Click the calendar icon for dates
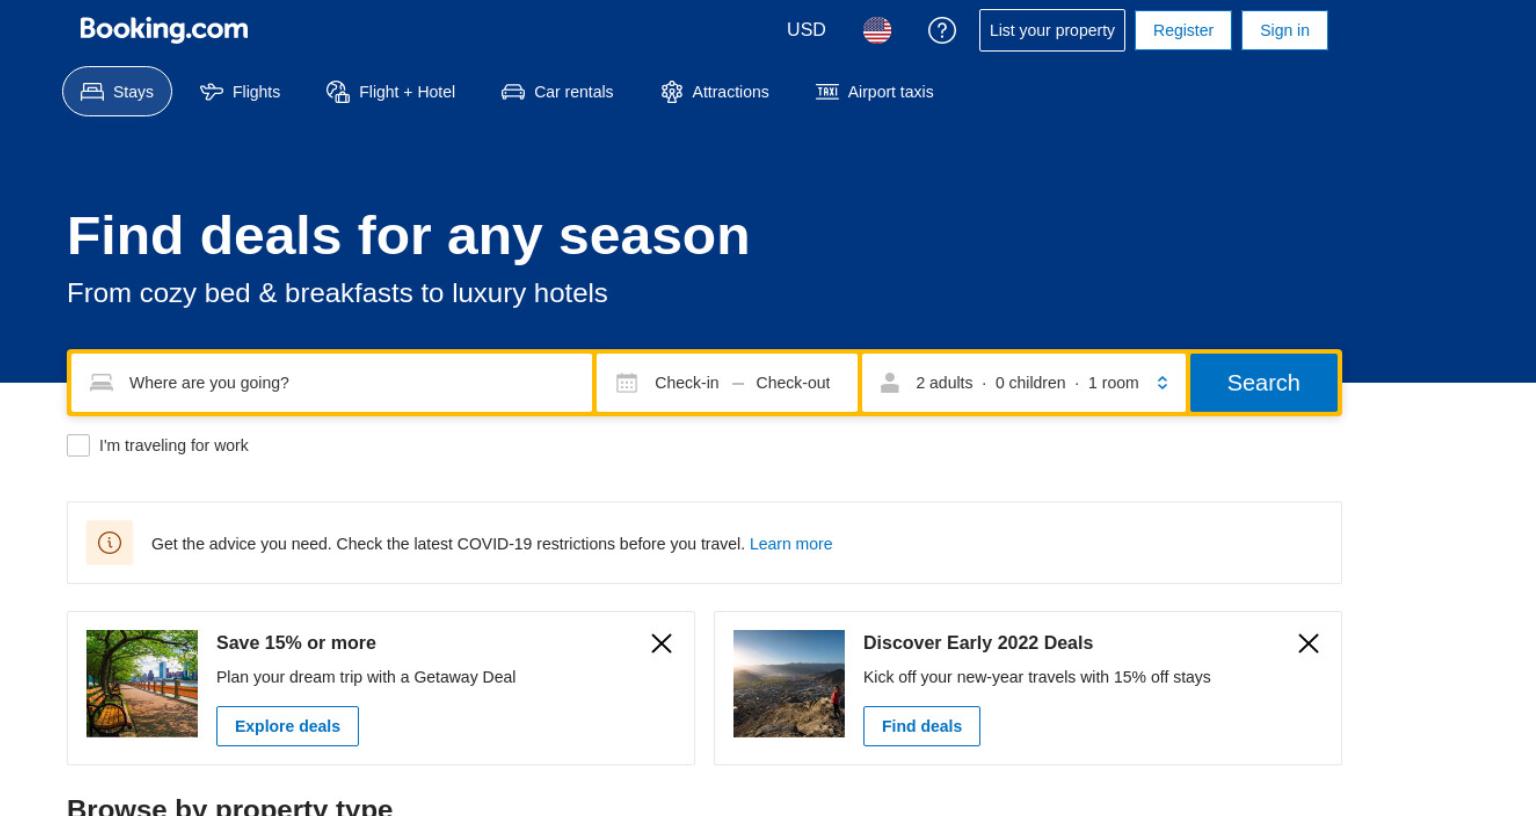Image resolution: width=1536 pixels, height=816 pixels. (x=627, y=383)
